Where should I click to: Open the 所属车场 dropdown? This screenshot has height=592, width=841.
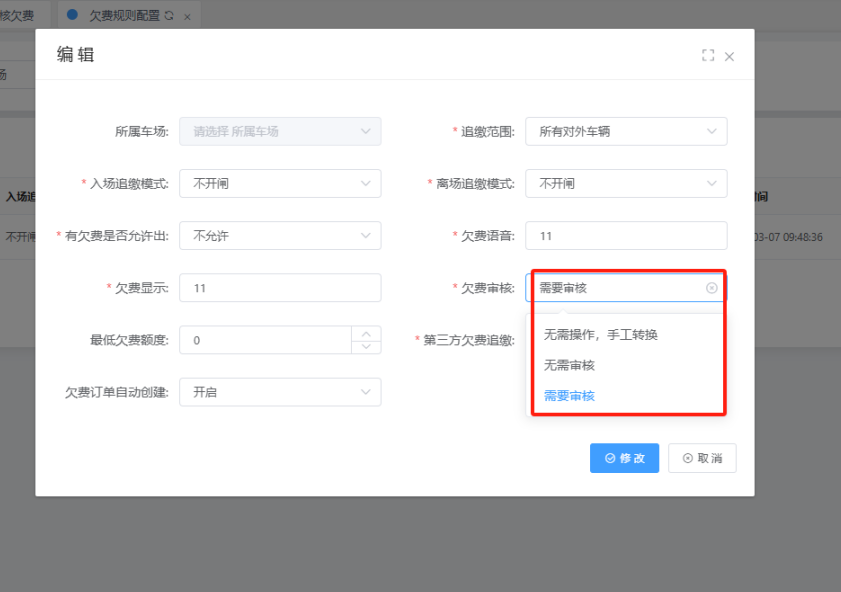point(280,131)
